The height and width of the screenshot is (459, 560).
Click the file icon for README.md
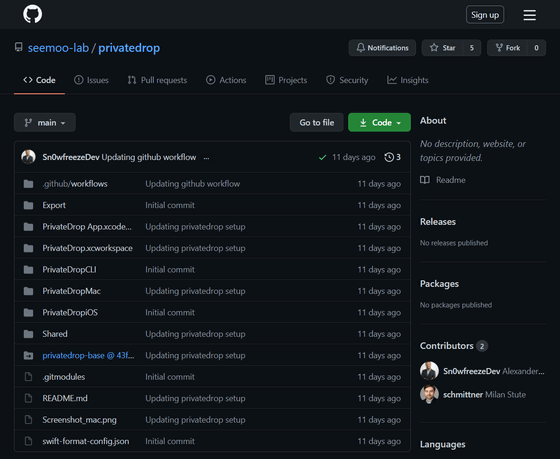click(x=28, y=398)
